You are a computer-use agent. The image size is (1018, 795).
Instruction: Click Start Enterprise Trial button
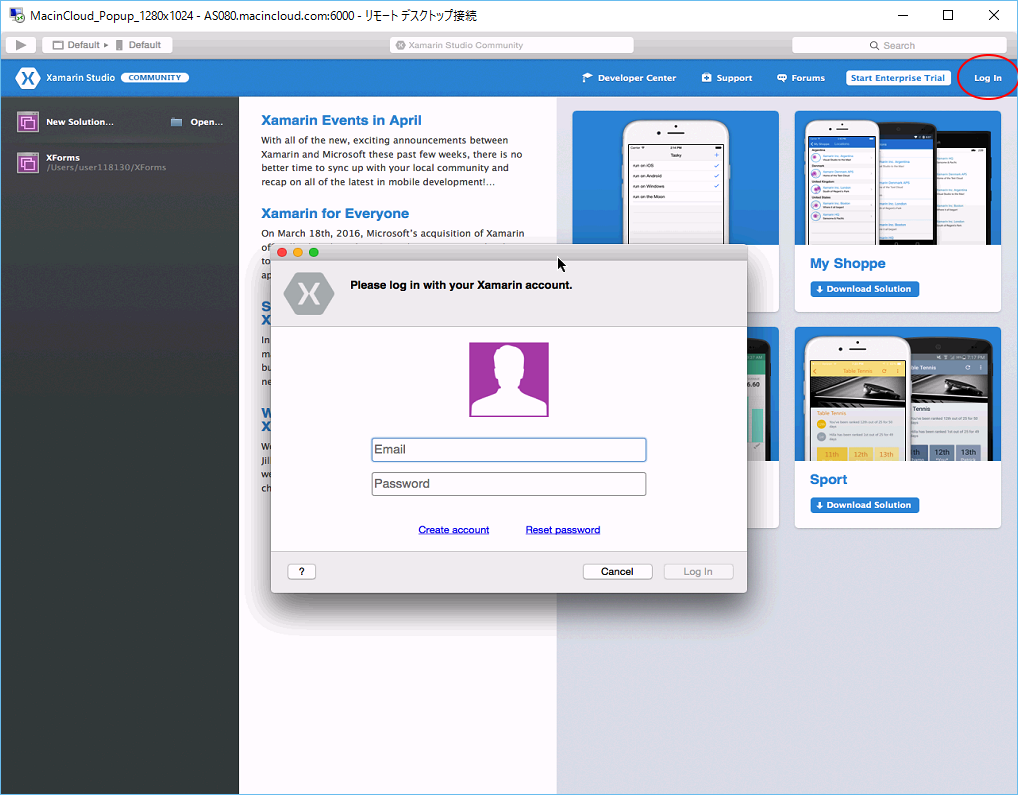(898, 78)
